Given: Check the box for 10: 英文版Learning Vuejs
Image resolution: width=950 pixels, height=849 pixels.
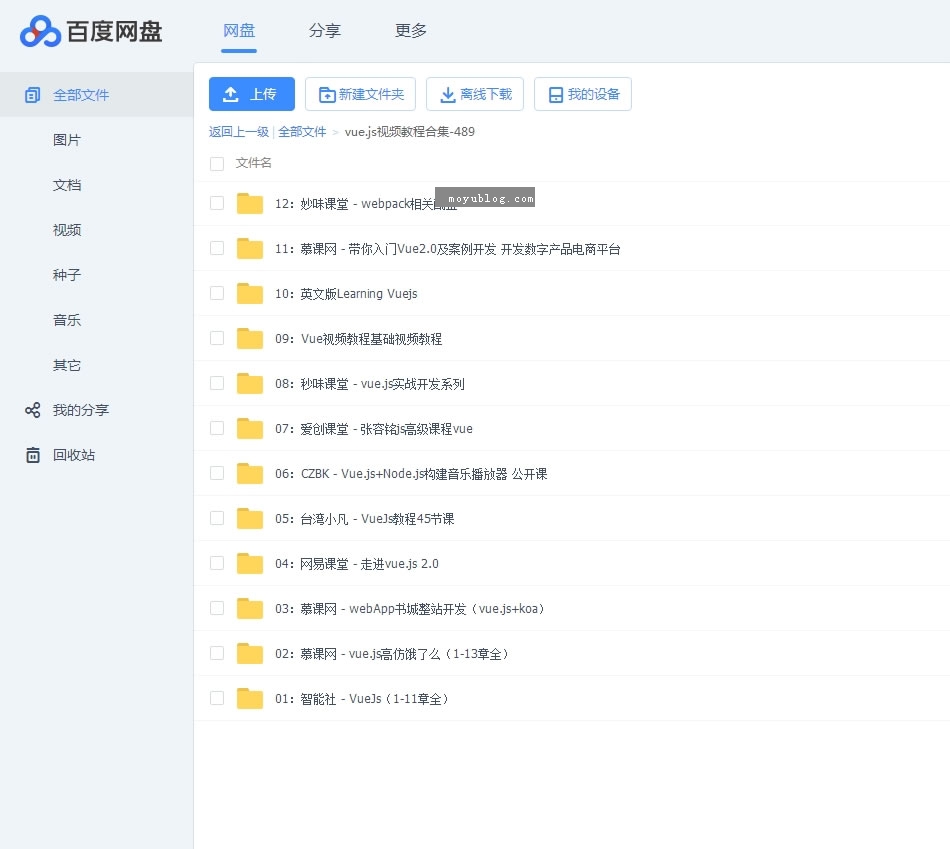Looking at the screenshot, I should [217, 293].
